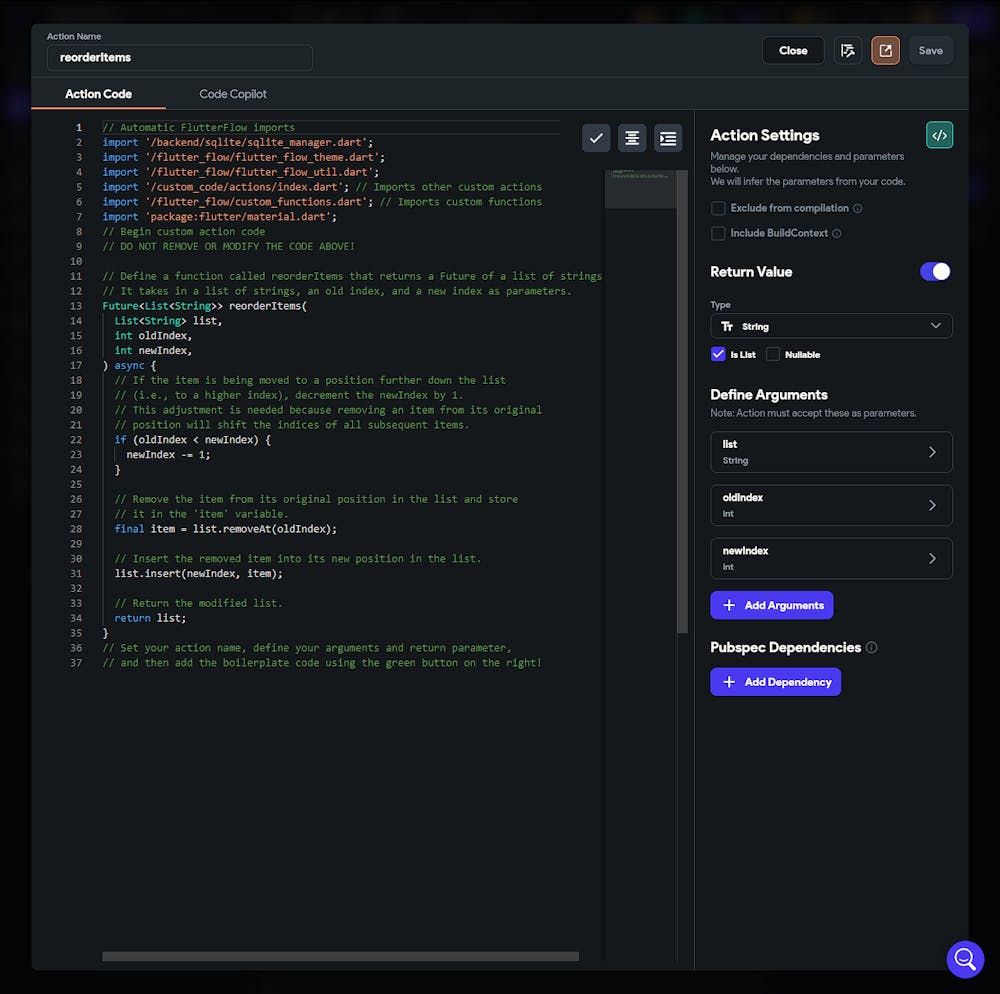Expand the newIndex argument row
This screenshot has height=994, width=1000.
click(x=831, y=558)
